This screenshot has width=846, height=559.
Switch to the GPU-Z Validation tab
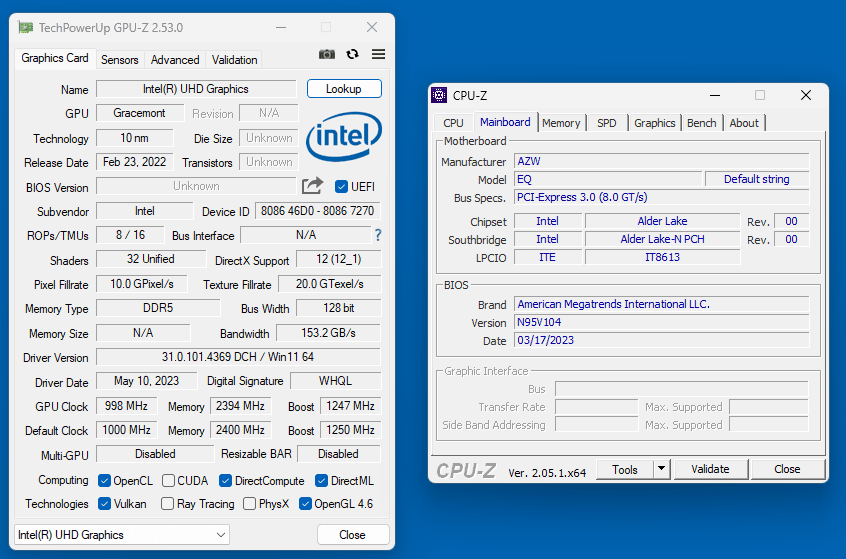click(234, 60)
